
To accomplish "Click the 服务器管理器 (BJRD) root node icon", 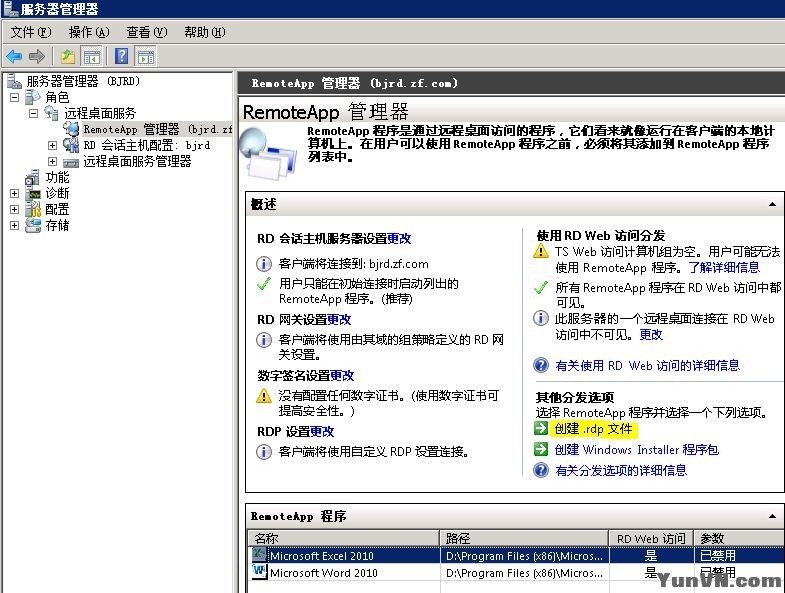I will 14,81.
